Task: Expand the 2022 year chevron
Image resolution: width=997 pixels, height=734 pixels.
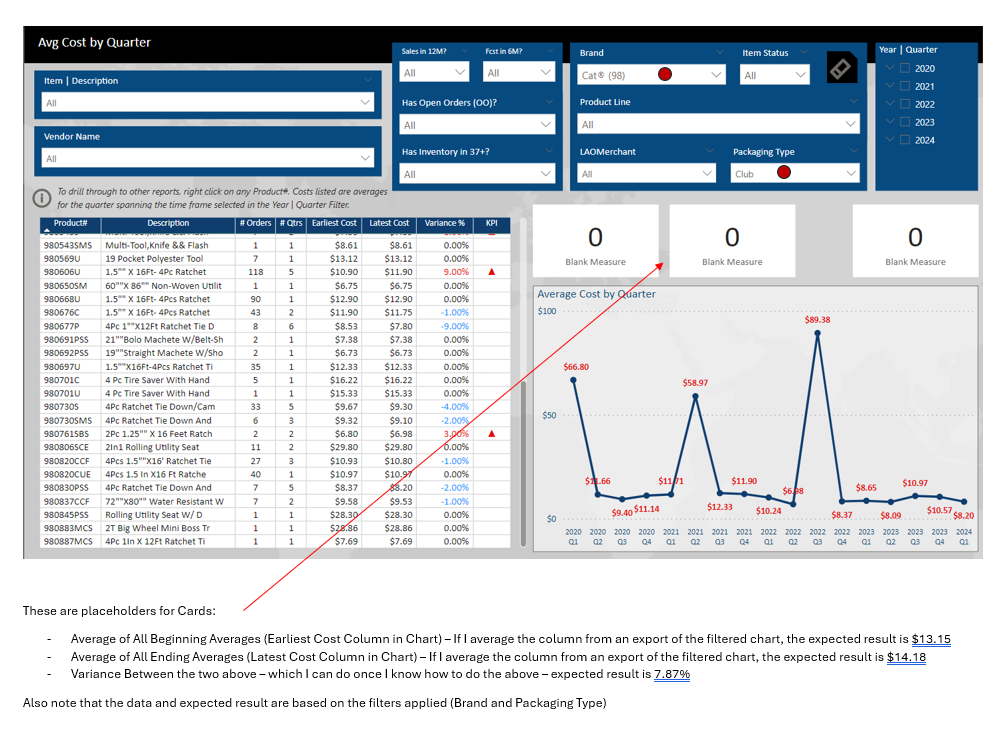Action: click(x=890, y=103)
